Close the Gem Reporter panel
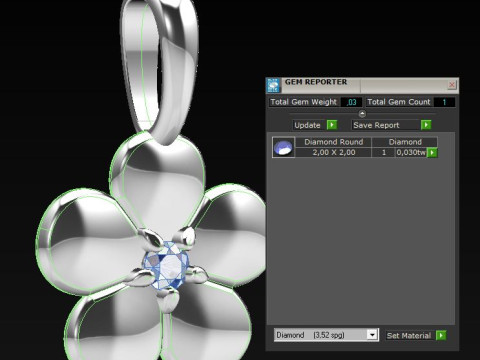 coord(452,85)
